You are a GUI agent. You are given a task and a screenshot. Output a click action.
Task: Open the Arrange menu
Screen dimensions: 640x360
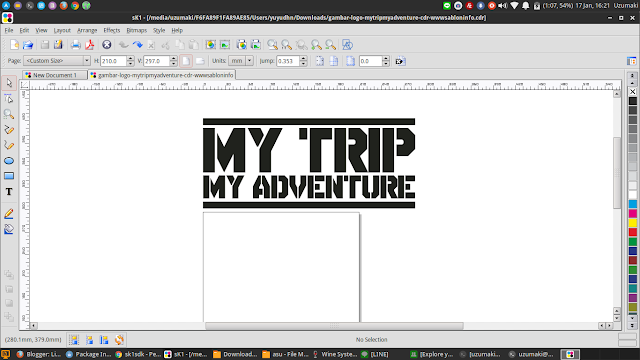pyautogui.click(x=87, y=30)
